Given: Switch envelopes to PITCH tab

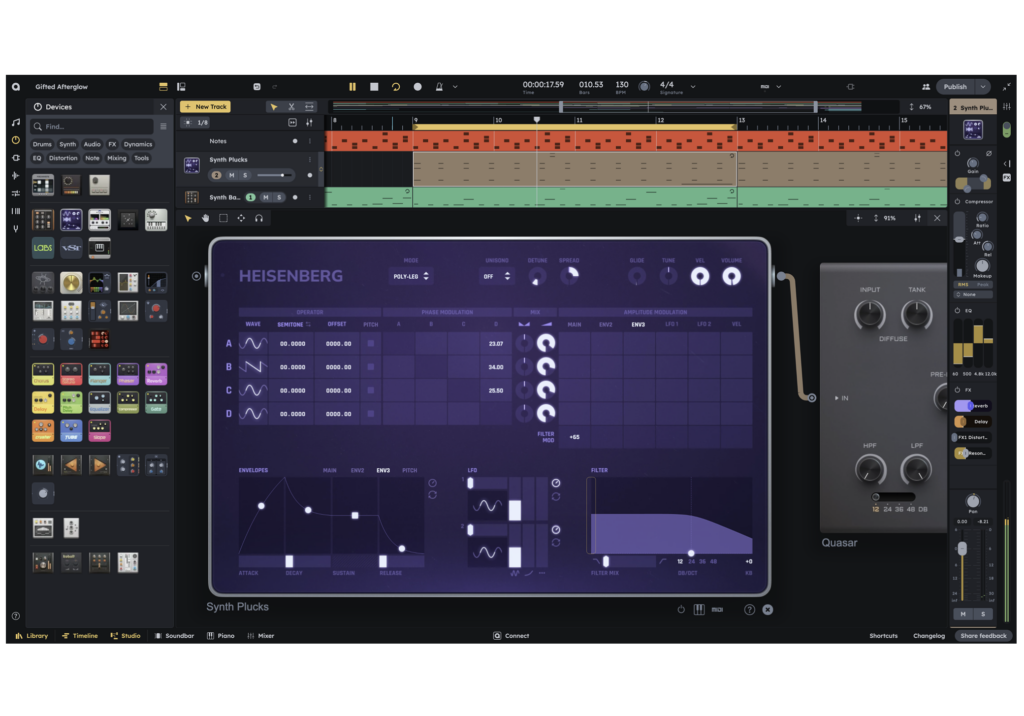Looking at the screenshot, I should (x=409, y=470).
